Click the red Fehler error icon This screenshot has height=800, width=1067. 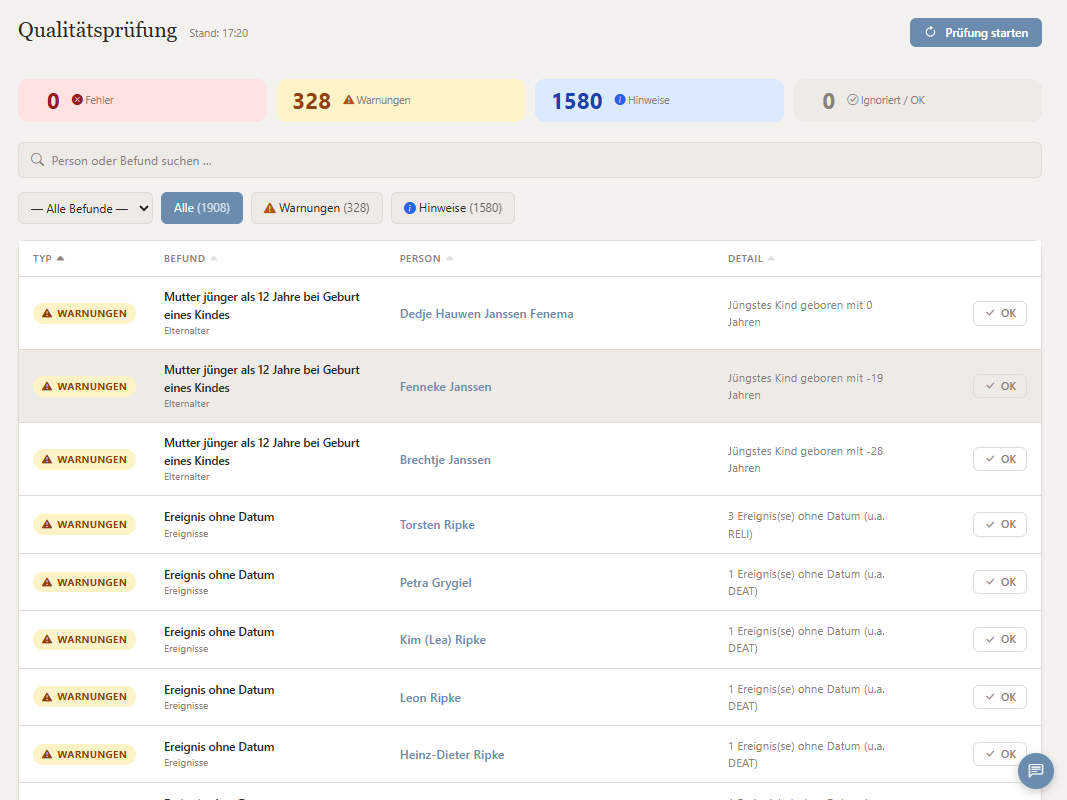78,100
